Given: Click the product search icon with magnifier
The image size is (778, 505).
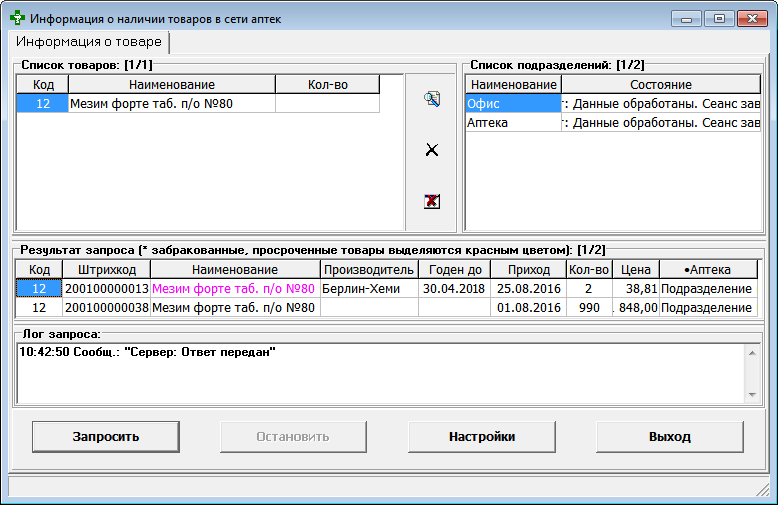Looking at the screenshot, I should click(432, 99).
